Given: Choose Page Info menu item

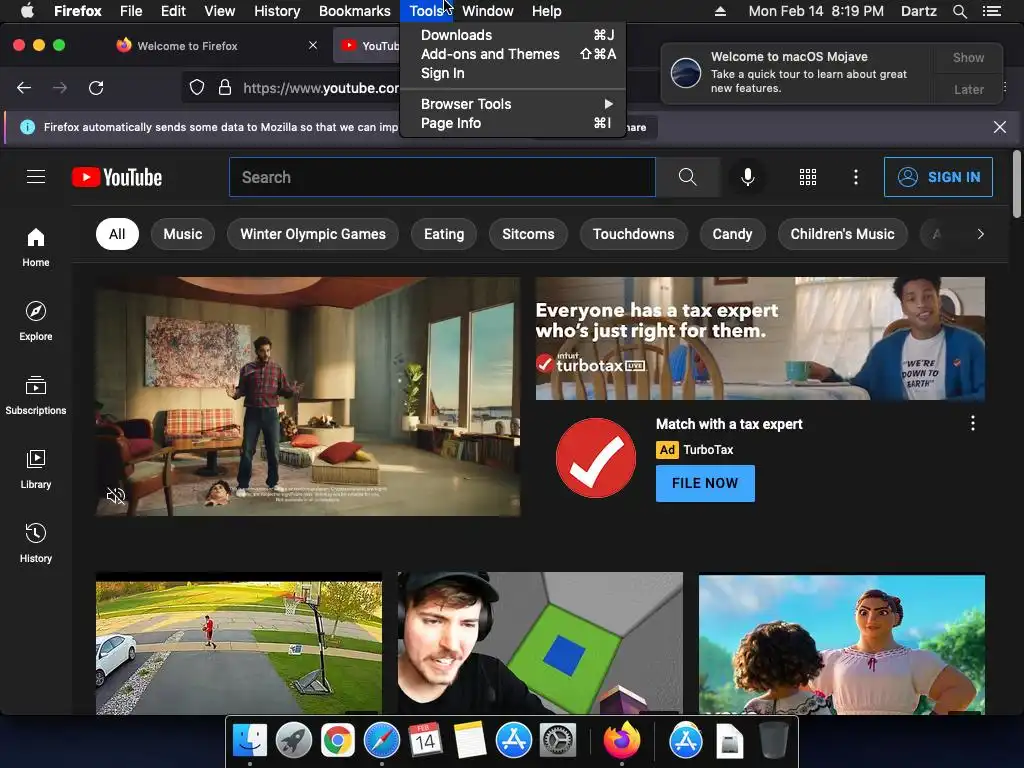Looking at the screenshot, I should pos(513,123).
